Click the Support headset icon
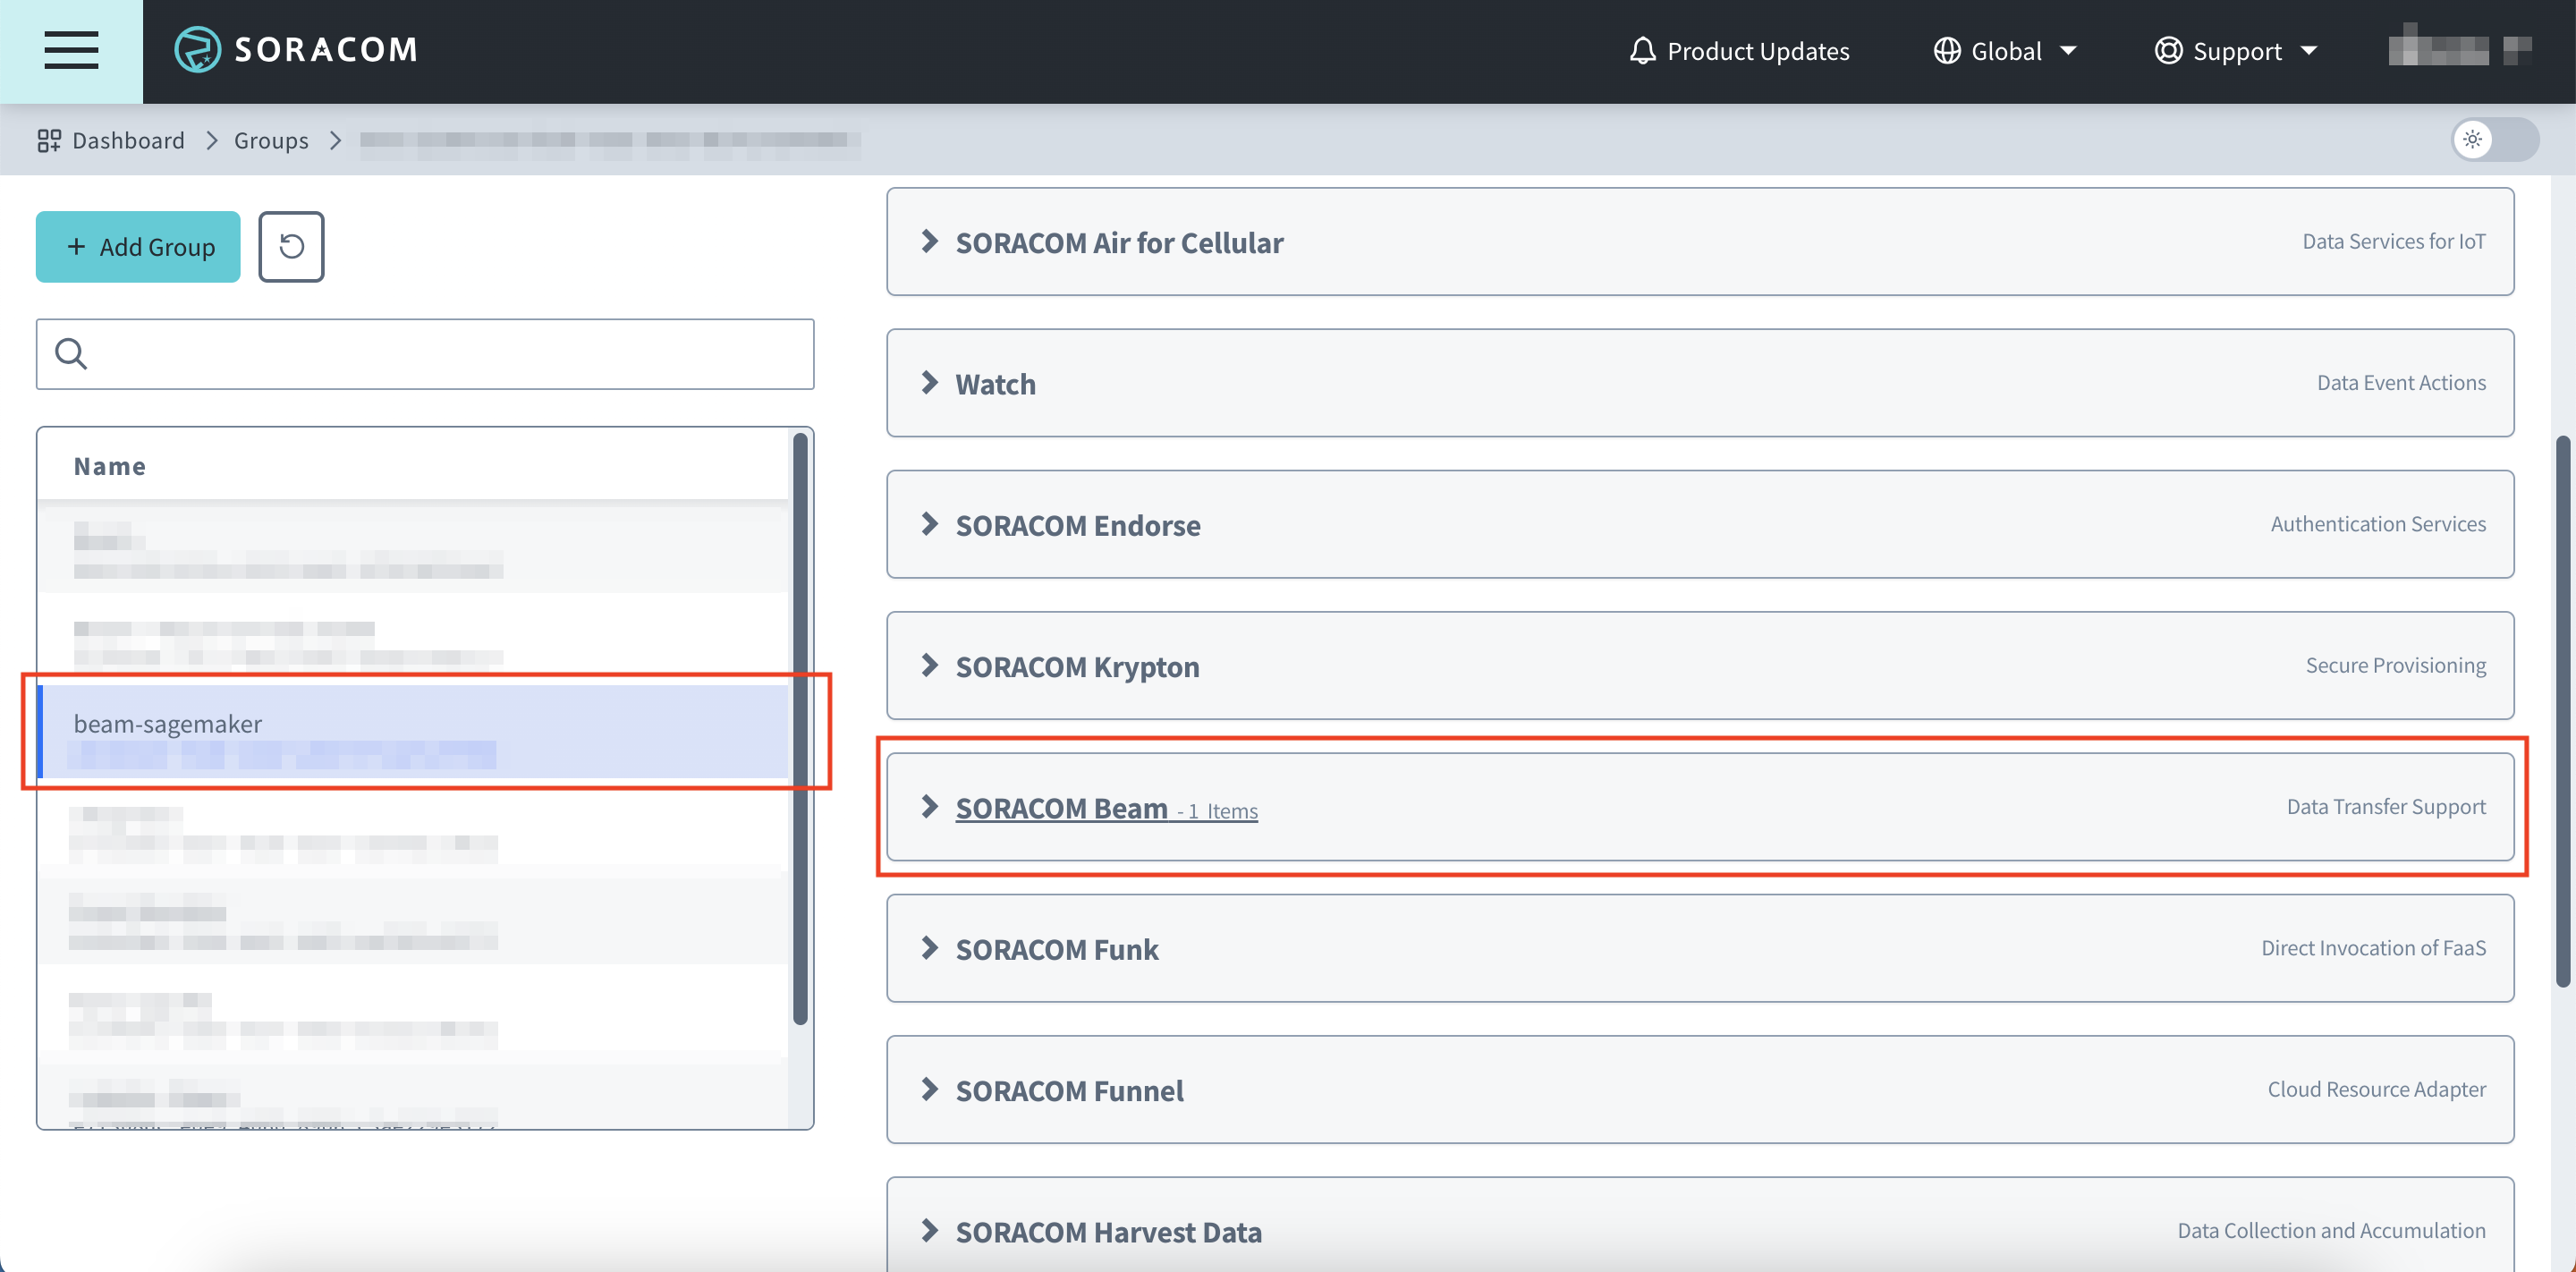Screen dimensions: 2576x1272 tap(2167, 50)
